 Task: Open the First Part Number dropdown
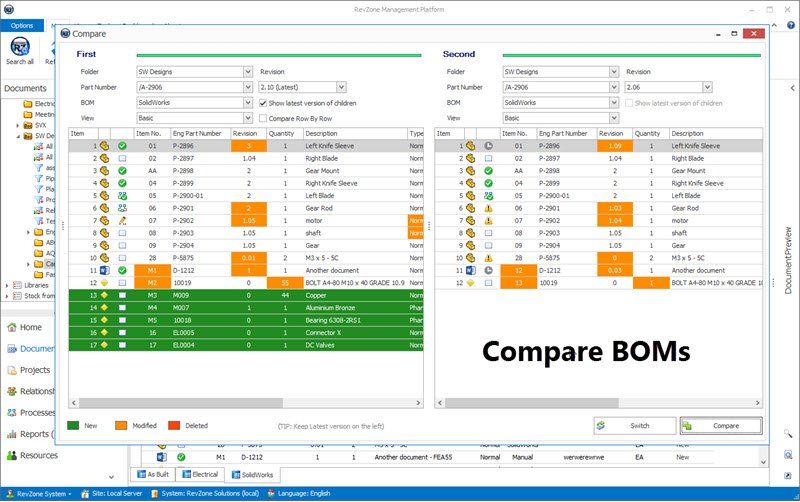click(247, 87)
